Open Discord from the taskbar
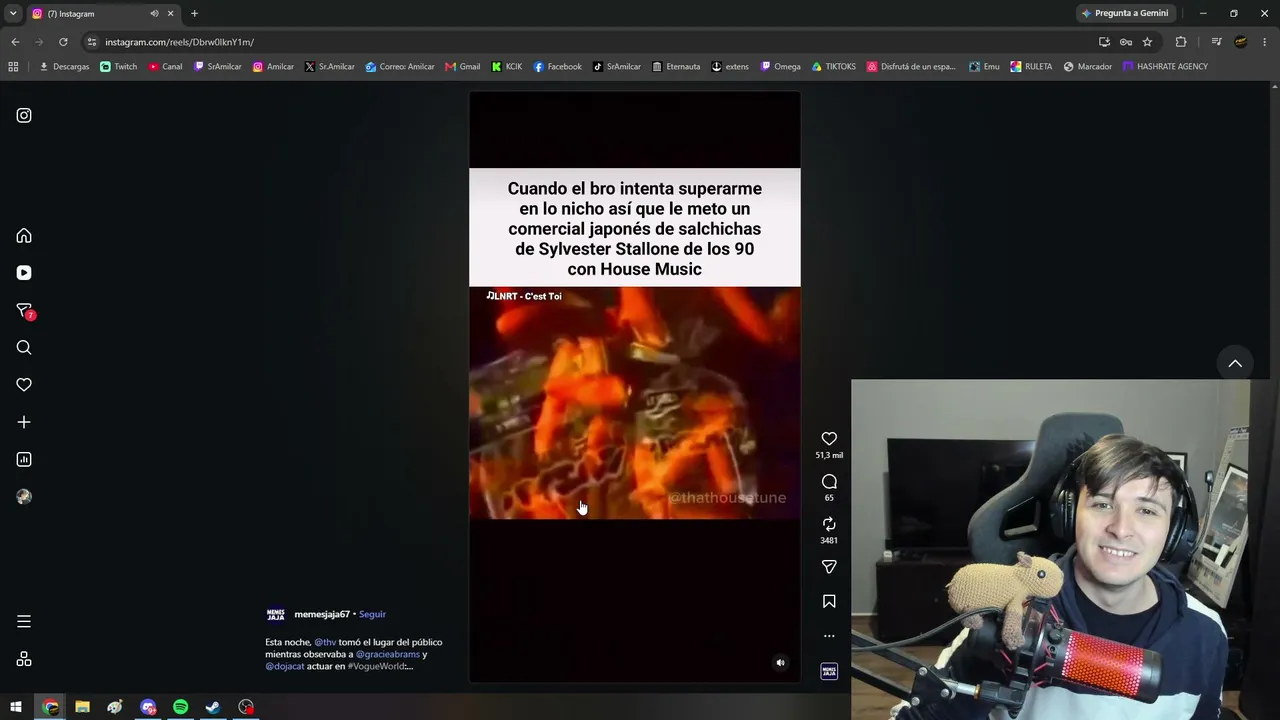The width and height of the screenshot is (1280, 720). 148,707
